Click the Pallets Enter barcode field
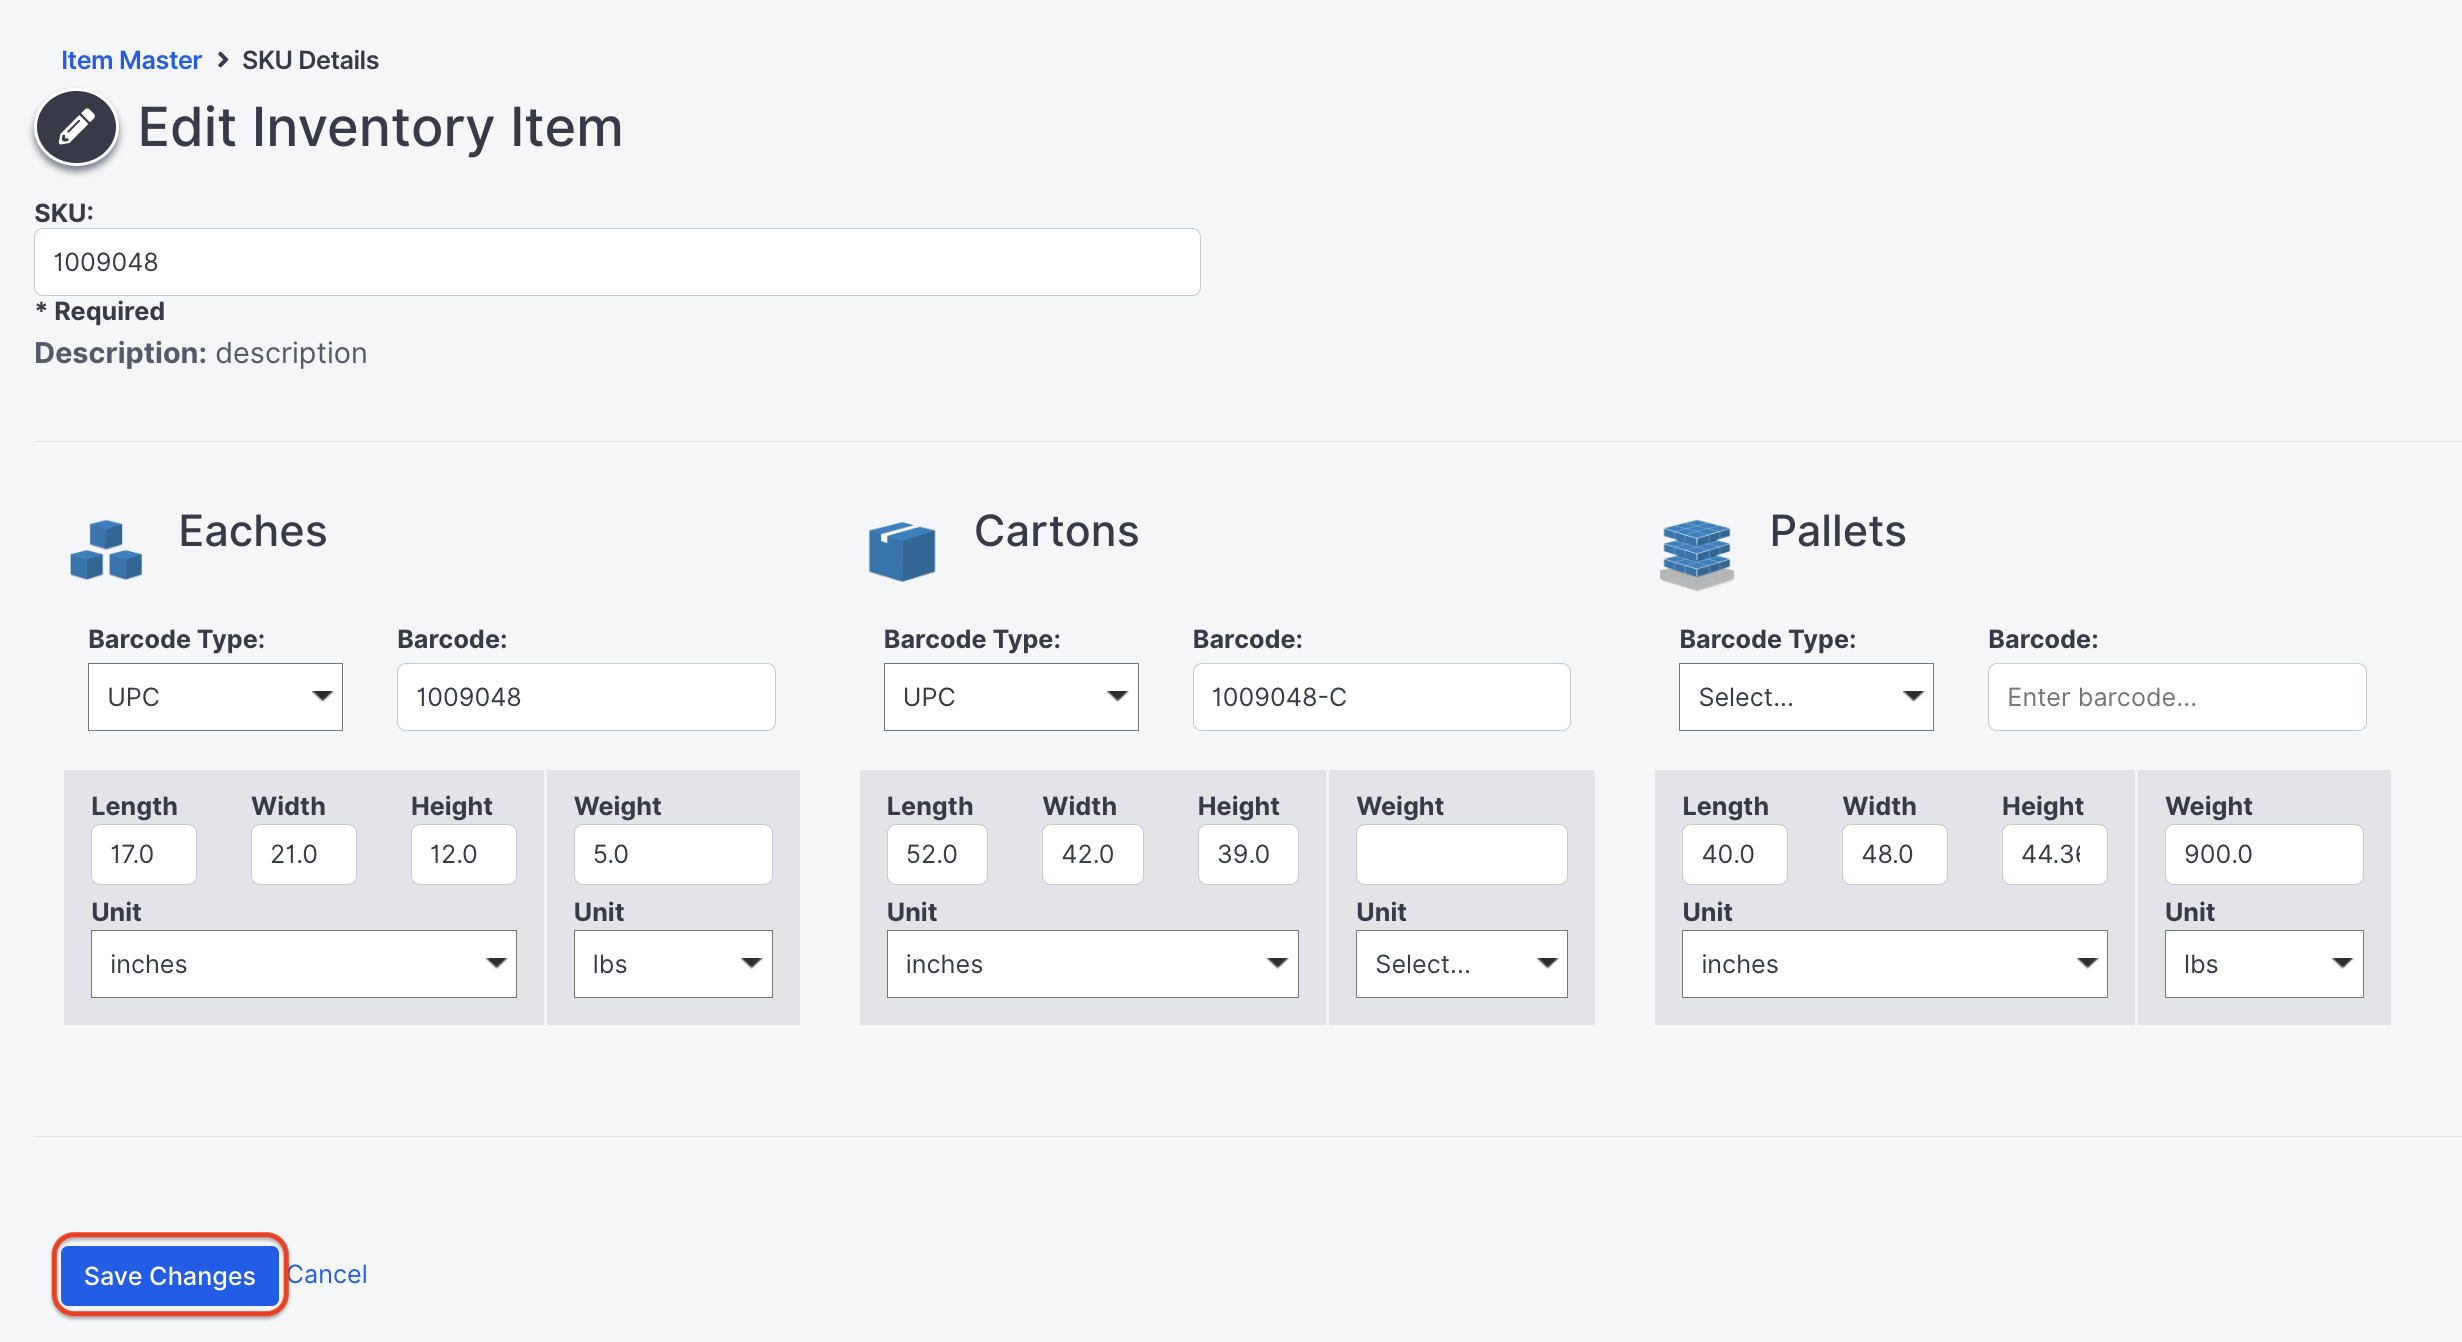 2177,697
